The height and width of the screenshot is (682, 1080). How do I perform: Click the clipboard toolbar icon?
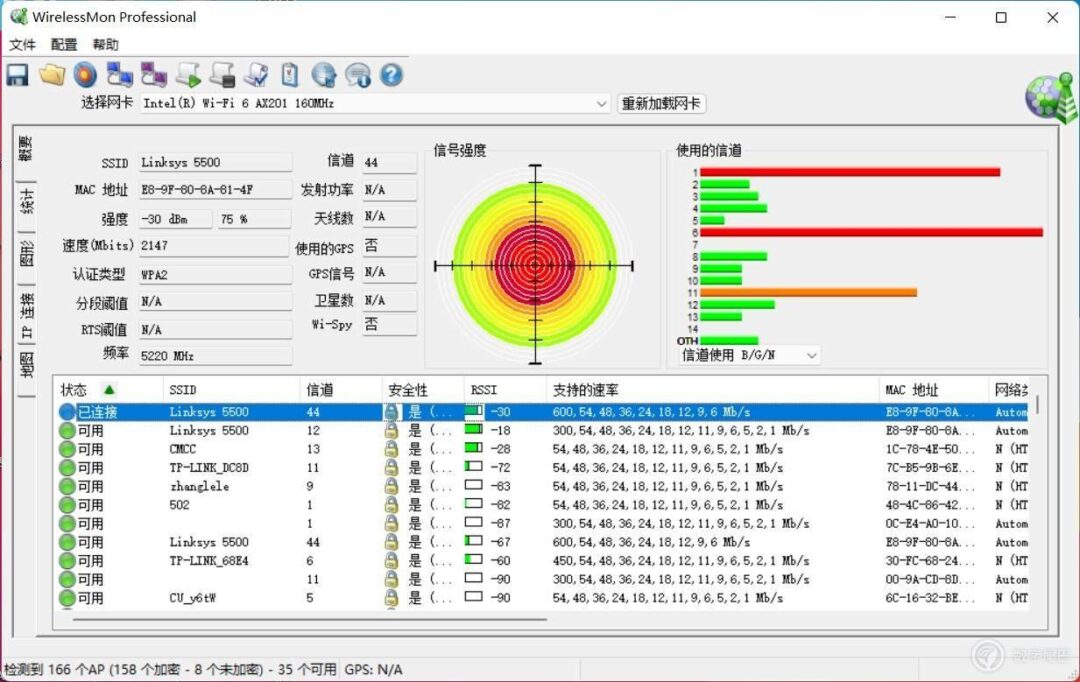coord(290,75)
